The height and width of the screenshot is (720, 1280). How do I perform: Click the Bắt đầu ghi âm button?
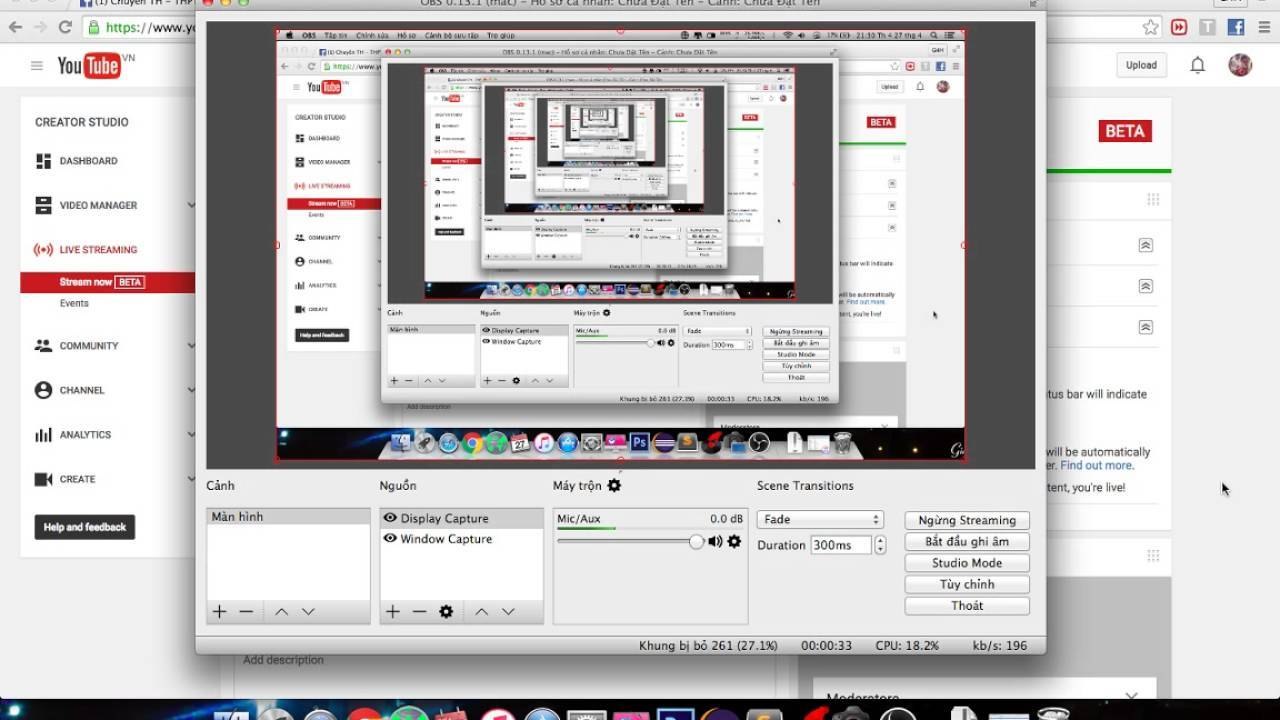967,542
